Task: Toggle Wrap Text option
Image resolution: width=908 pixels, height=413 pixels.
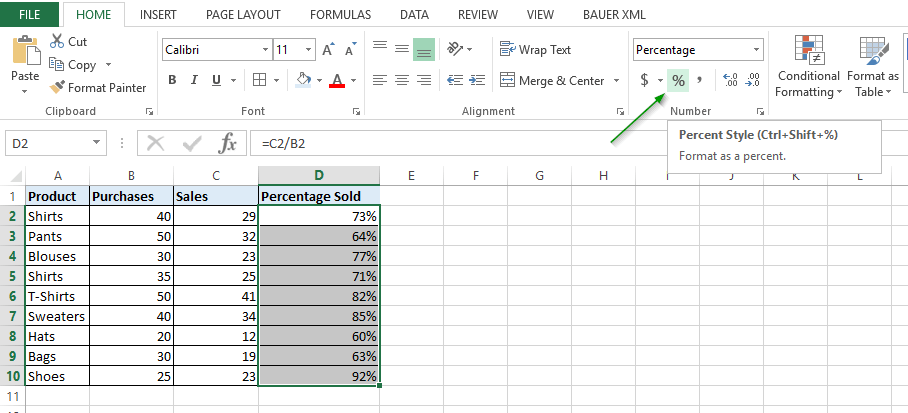Action: coord(535,50)
